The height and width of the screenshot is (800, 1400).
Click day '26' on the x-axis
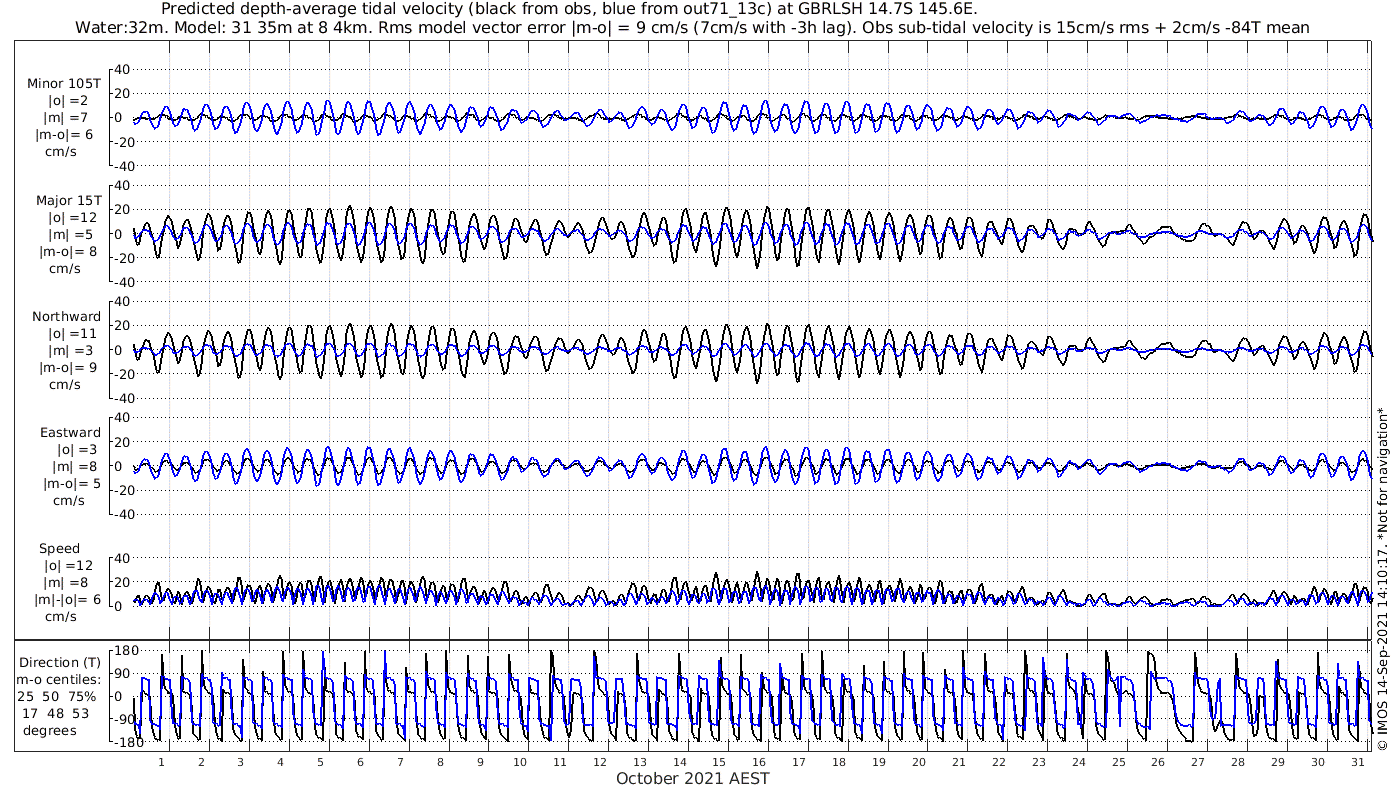[x=1158, y=762]
